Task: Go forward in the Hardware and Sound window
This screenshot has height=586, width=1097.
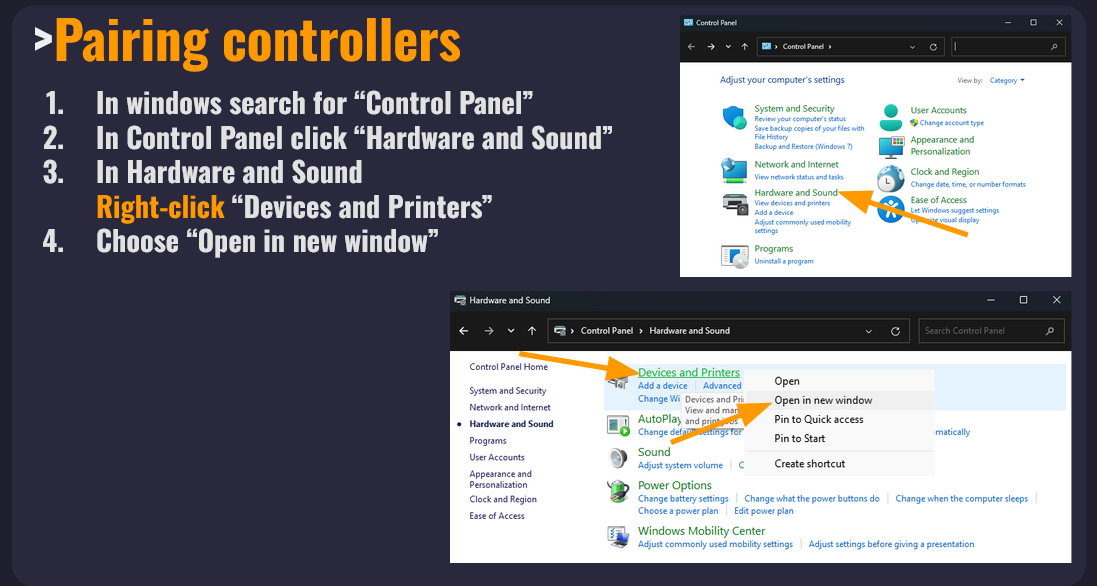Action: point(488,331)
